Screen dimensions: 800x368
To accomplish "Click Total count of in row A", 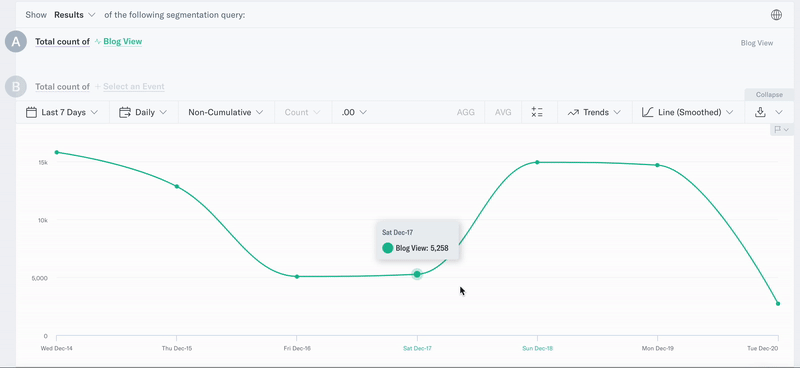I will (62, 42).
